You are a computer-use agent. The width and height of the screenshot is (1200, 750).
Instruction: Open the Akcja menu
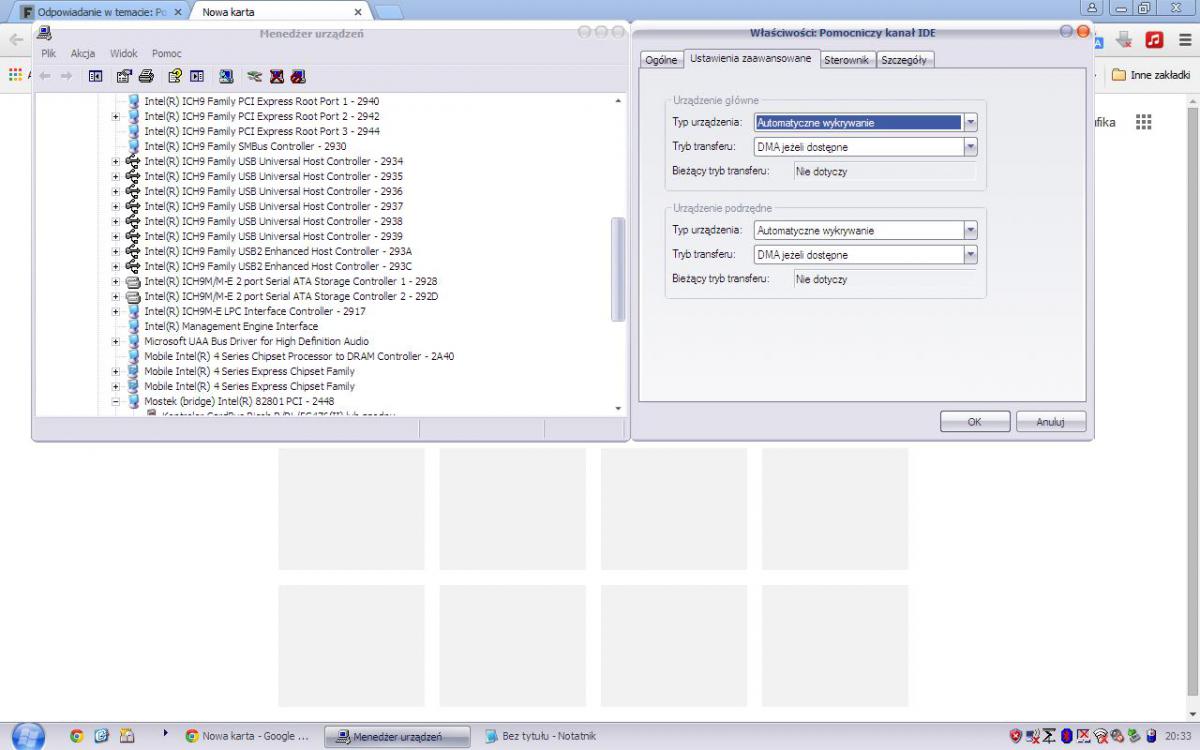click(x=83, y=53)
